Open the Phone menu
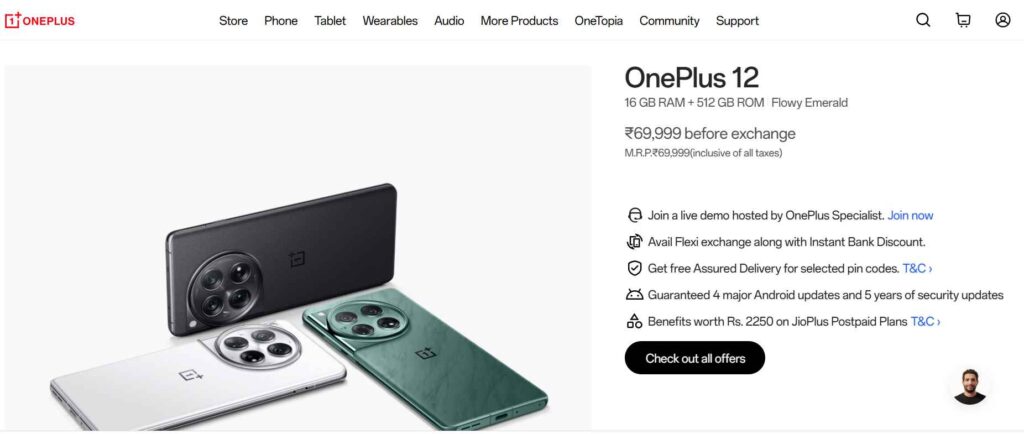Screen dimensions: 1024x434 pyautogui.click(x=281, y=21)
